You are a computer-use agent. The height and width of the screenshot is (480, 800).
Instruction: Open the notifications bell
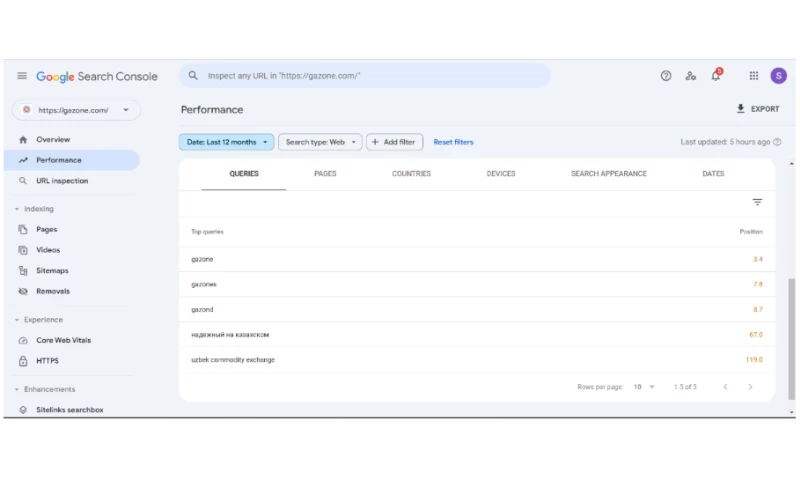(716, 75)
